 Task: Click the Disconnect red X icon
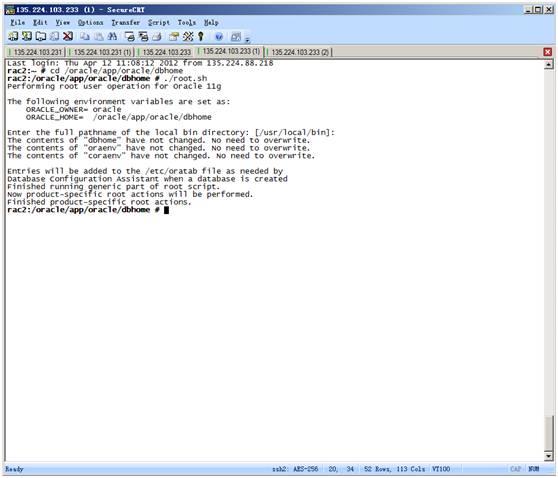point(68,36)
